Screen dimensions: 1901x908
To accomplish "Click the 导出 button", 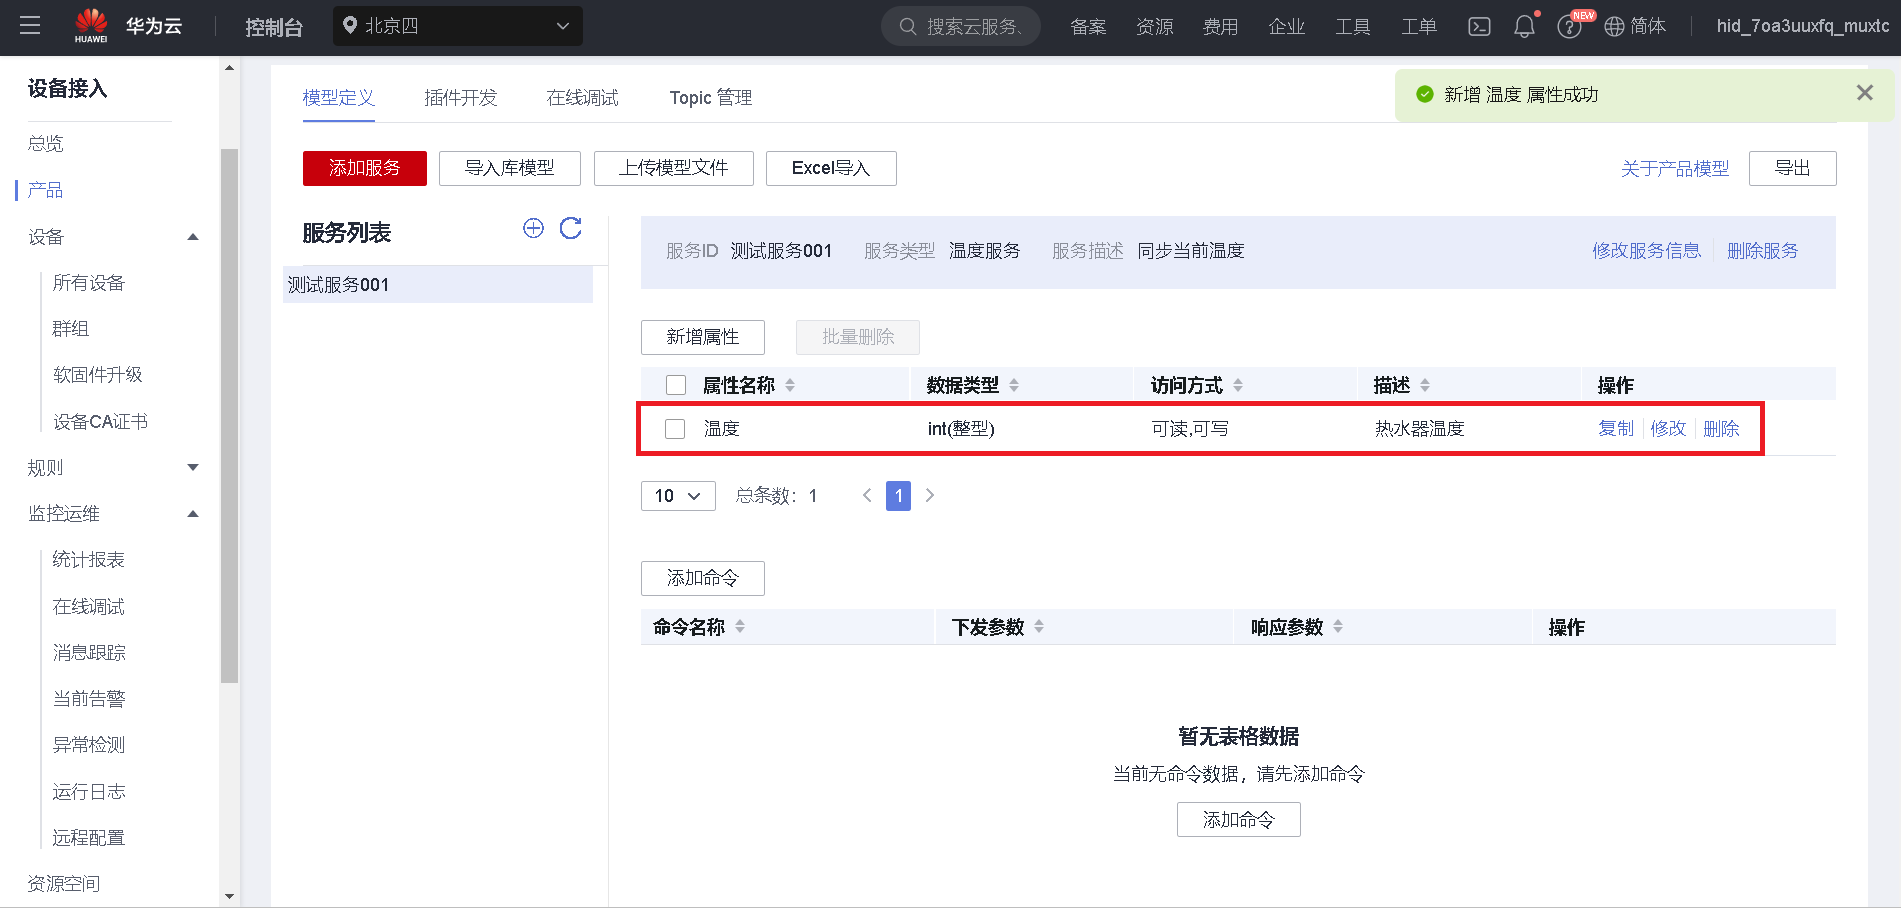I will point(1793,168).
